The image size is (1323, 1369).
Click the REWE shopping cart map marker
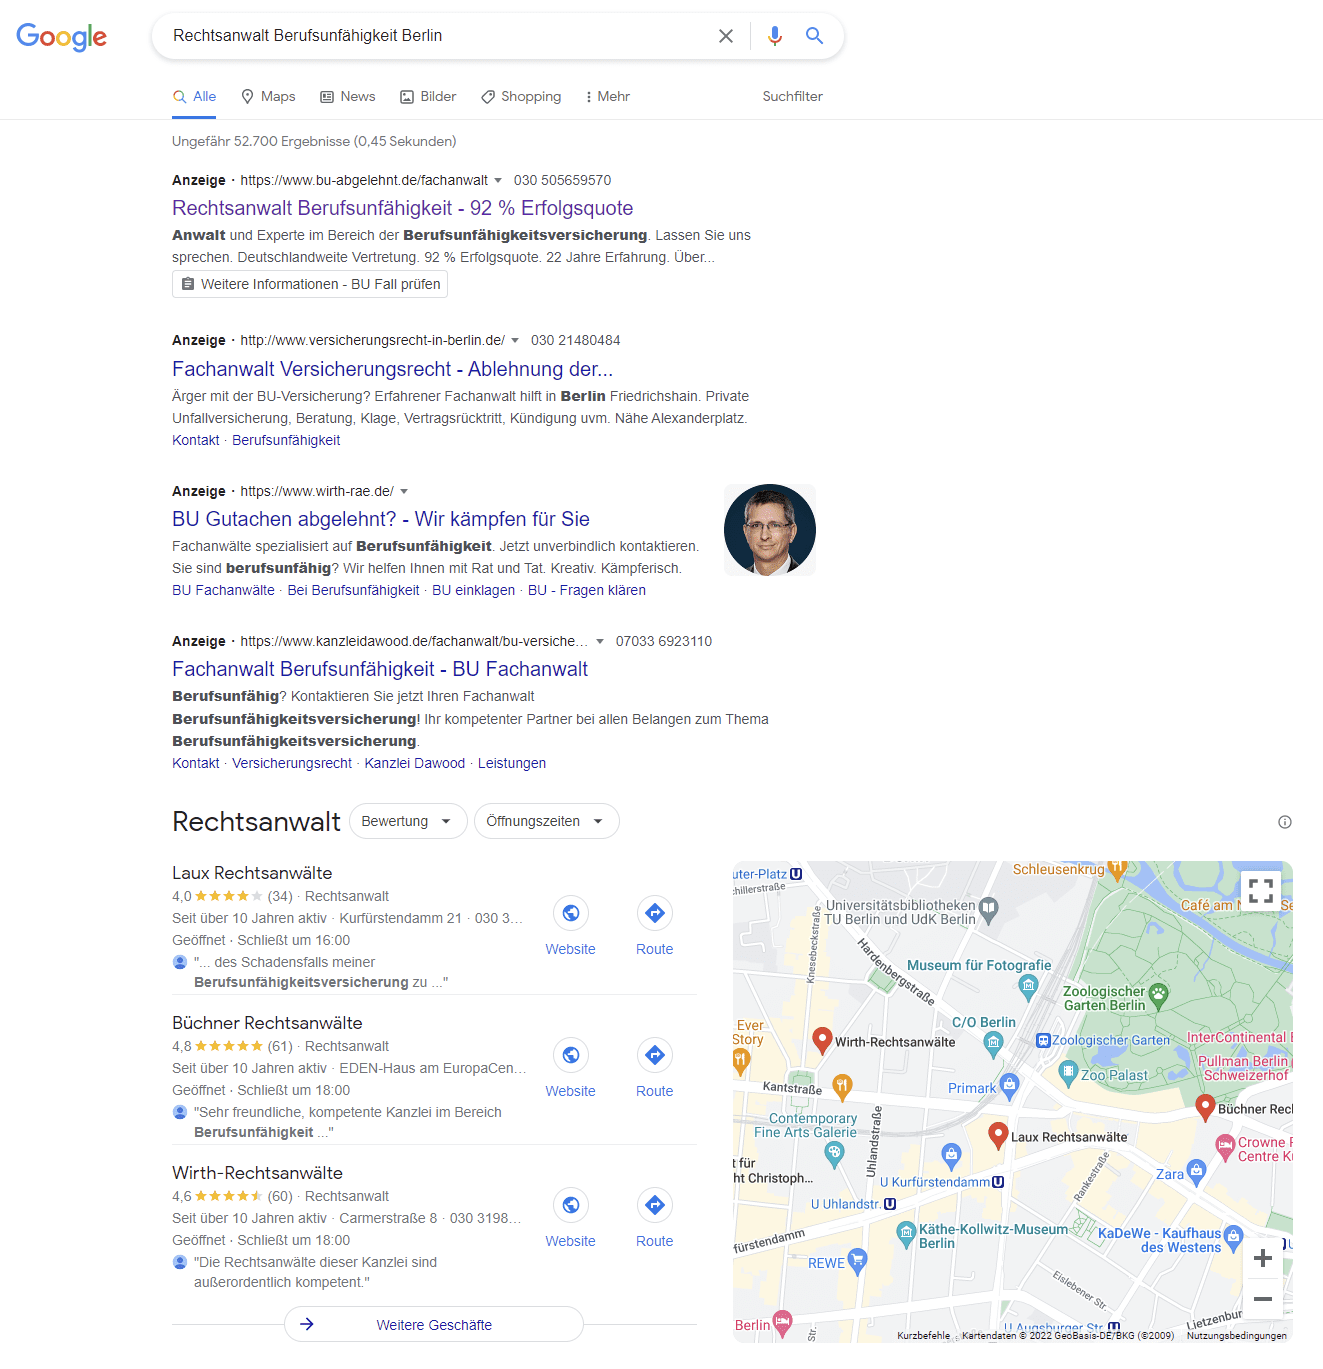pos(857,1260)
